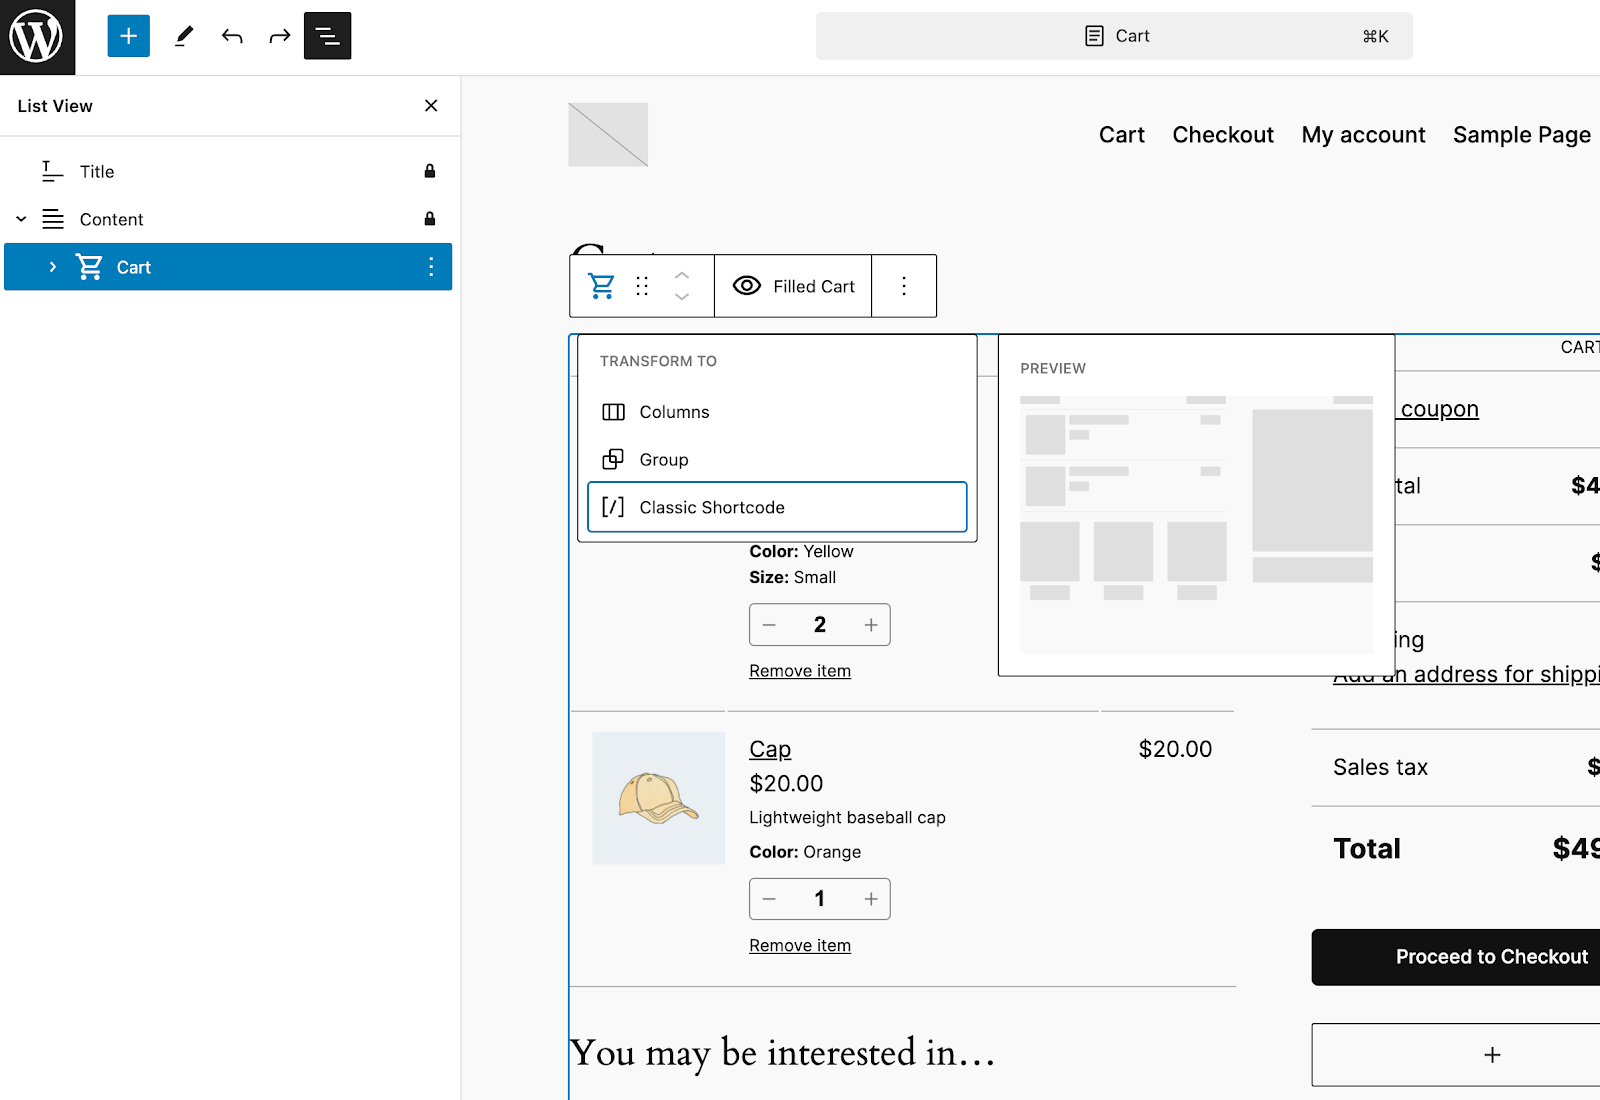Screen dimensions: 1600x1100
Task: Select the editing pencil tool icon
Action: coord(183,36)
